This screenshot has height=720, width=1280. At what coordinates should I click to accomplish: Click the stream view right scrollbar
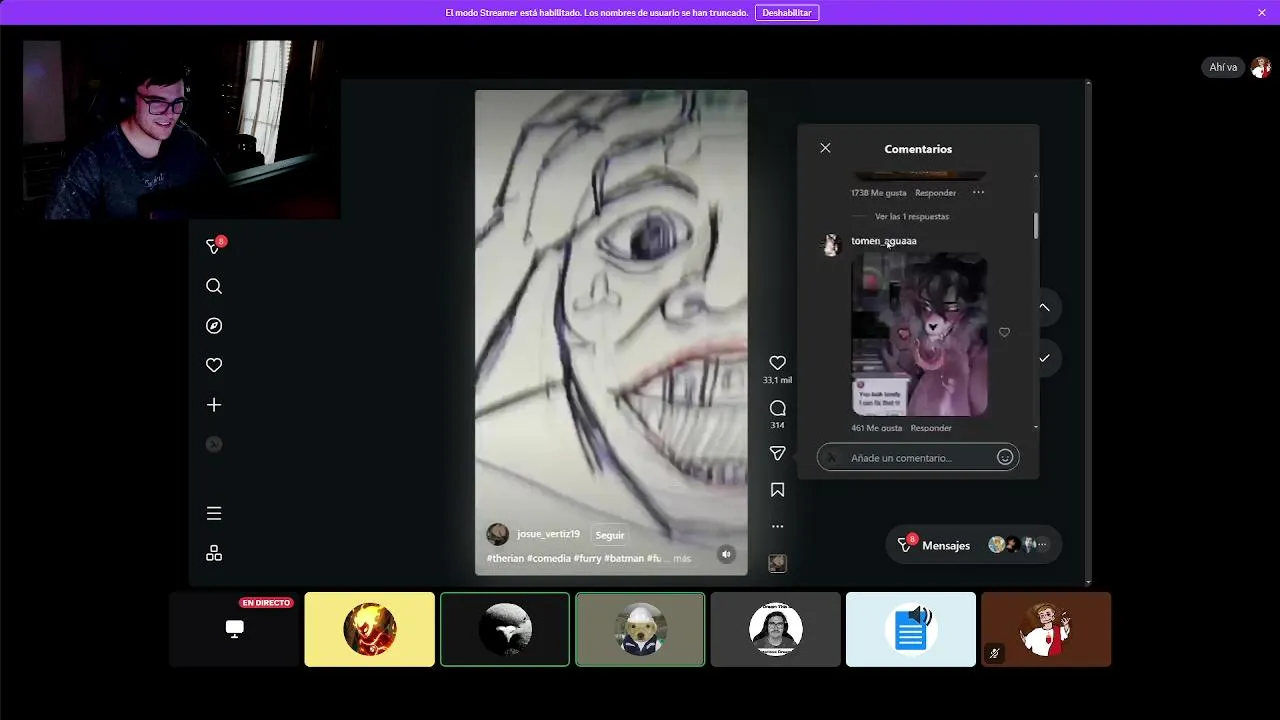pyautogui.click(x=1088, y=332)
